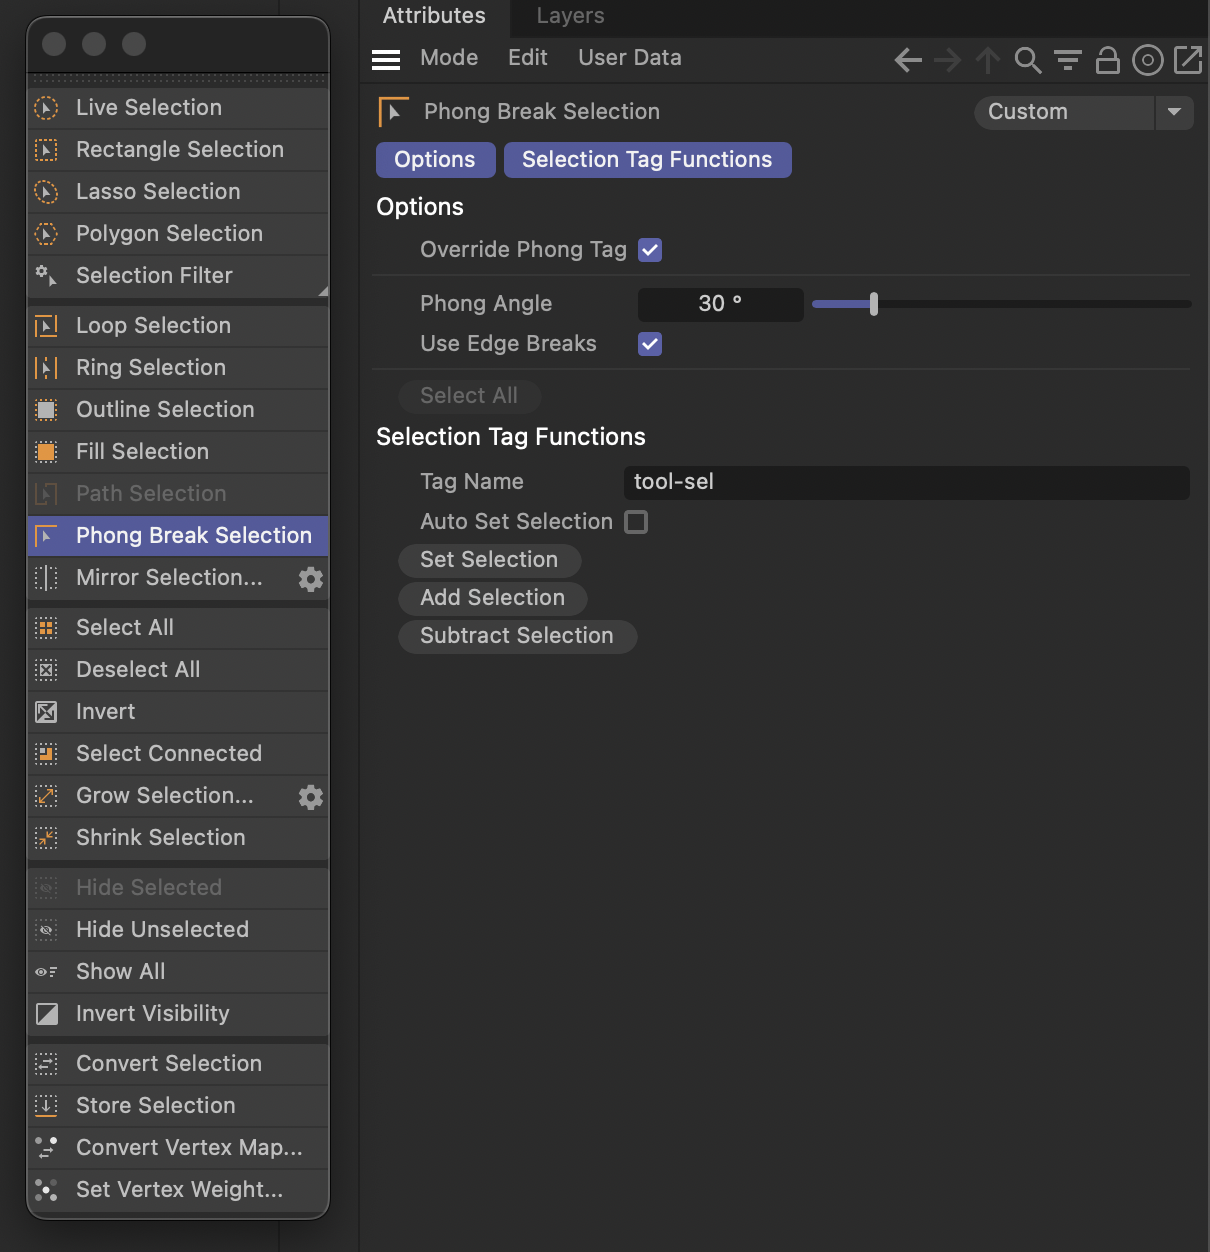Open the Edit menu
The height and width of the screenshot is (1252, 1210).
click(528, 58)
